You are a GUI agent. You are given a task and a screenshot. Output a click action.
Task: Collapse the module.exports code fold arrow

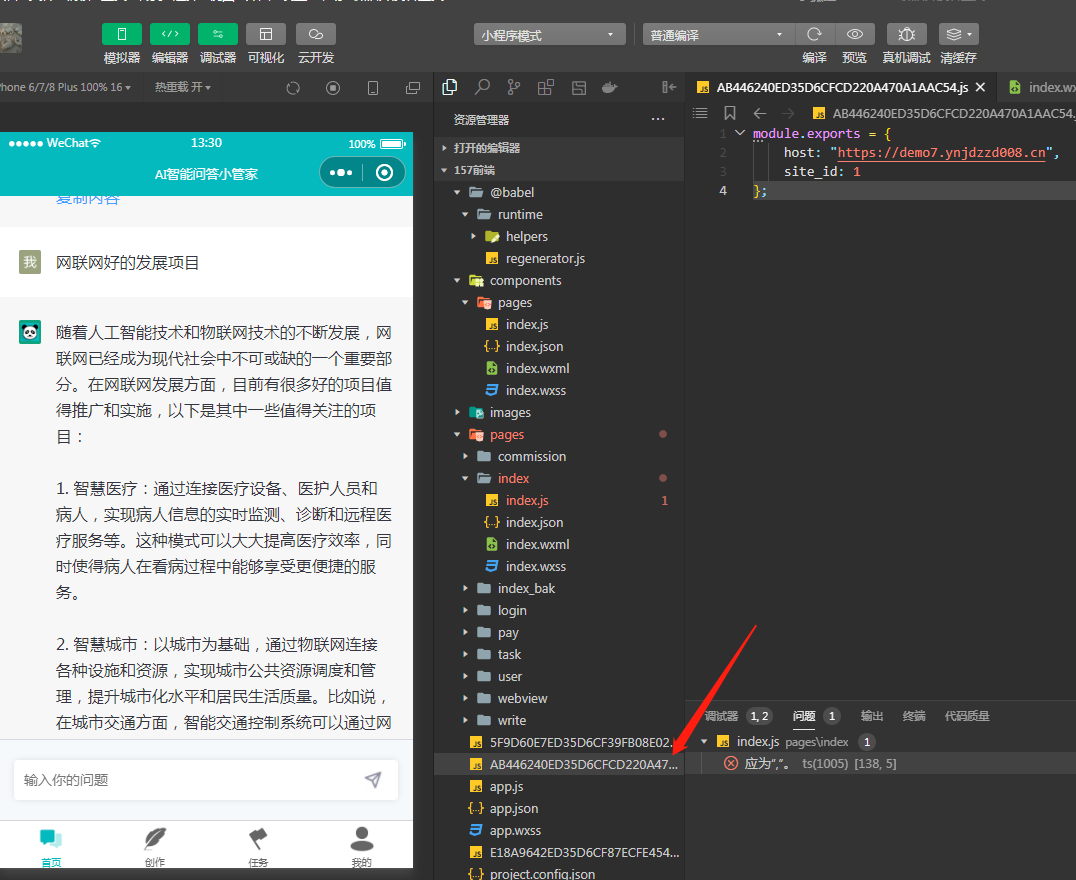click(x=740, y=133)
